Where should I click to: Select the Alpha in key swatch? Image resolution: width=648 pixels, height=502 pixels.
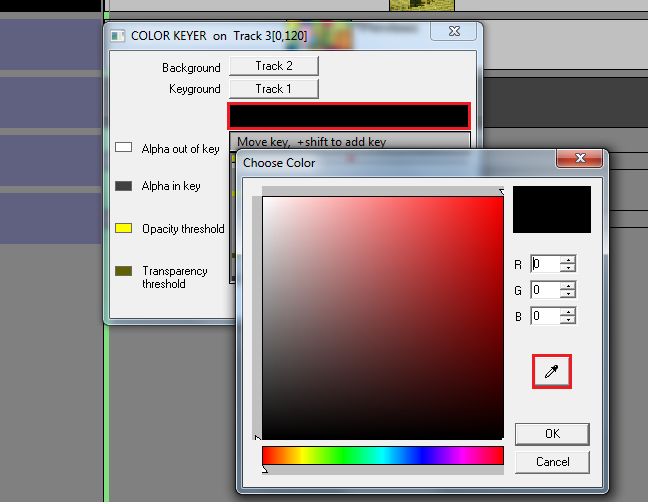click(124, 186)
